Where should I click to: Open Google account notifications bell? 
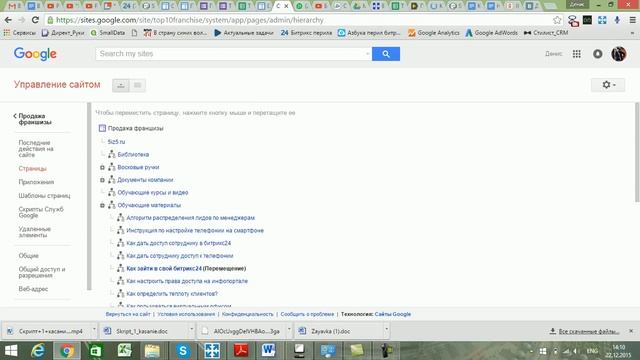[598, 54]
